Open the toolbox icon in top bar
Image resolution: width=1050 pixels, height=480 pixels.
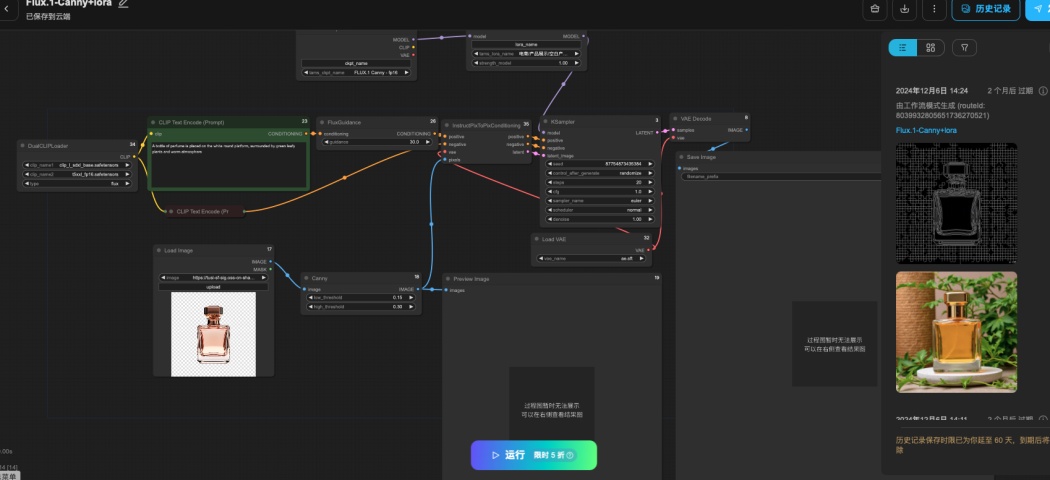click(x=875, y=9)
